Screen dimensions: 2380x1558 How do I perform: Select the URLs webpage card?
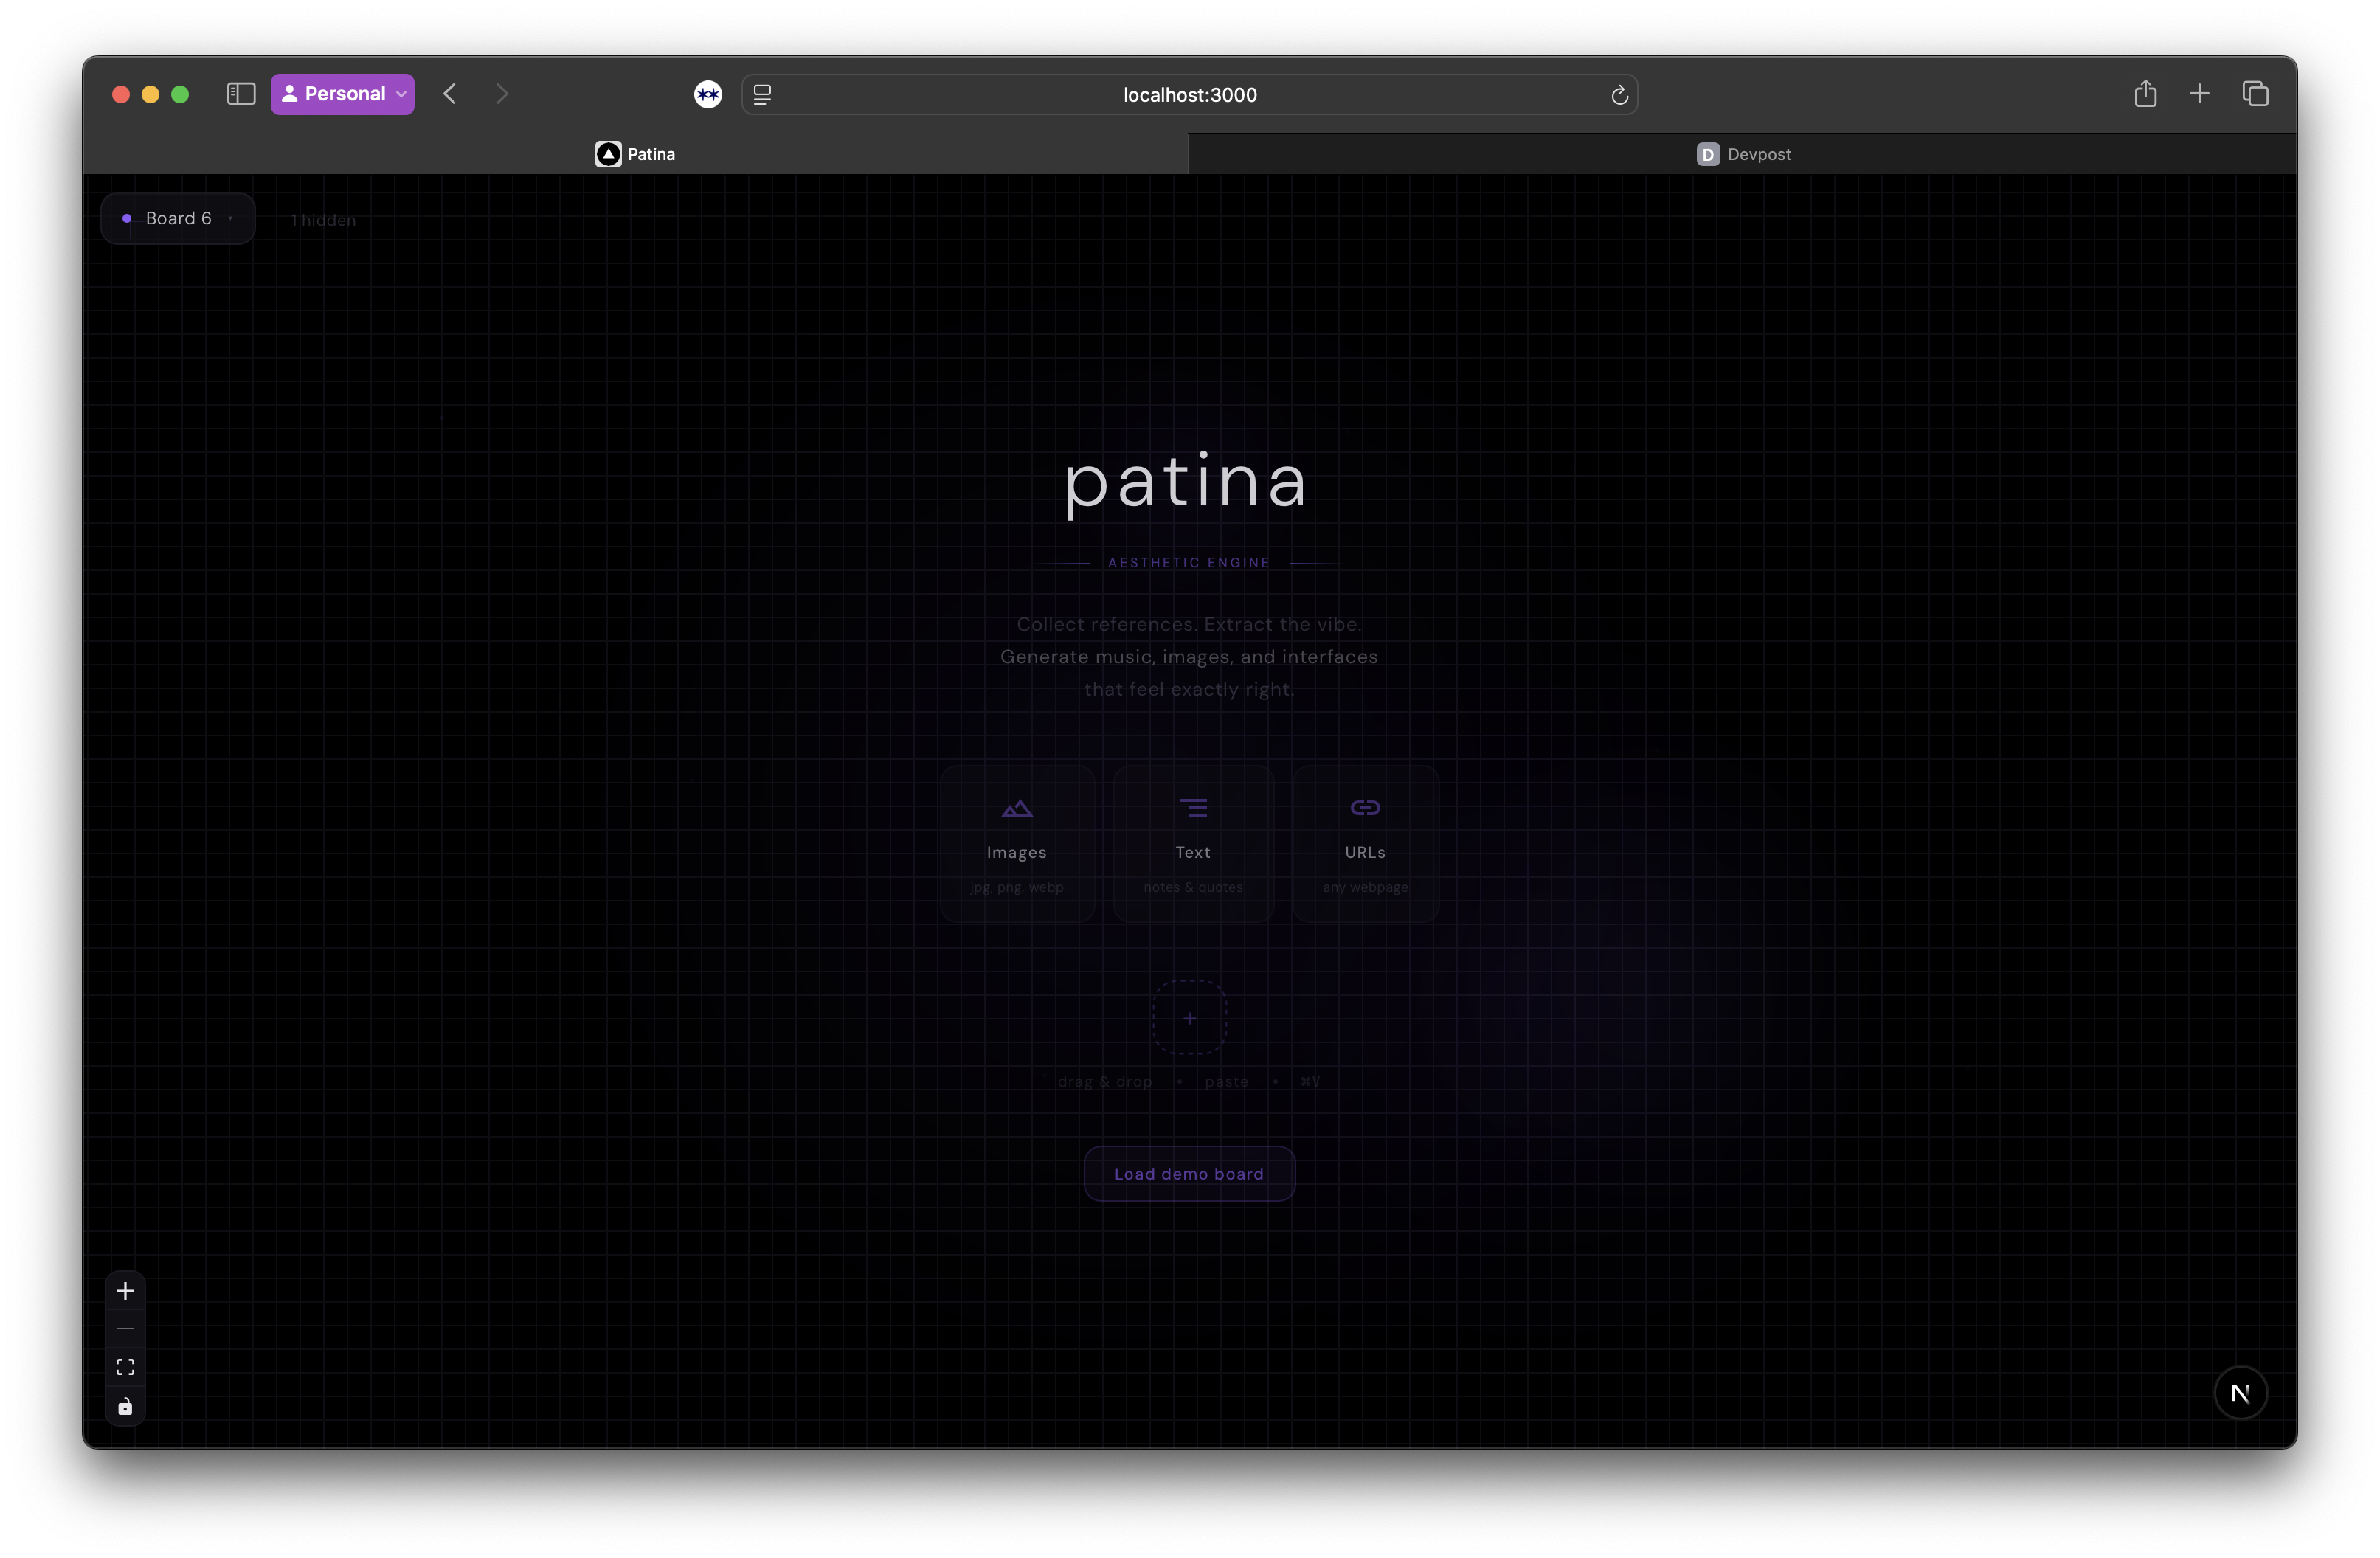pyautogui.click(x=1365, y=843)
